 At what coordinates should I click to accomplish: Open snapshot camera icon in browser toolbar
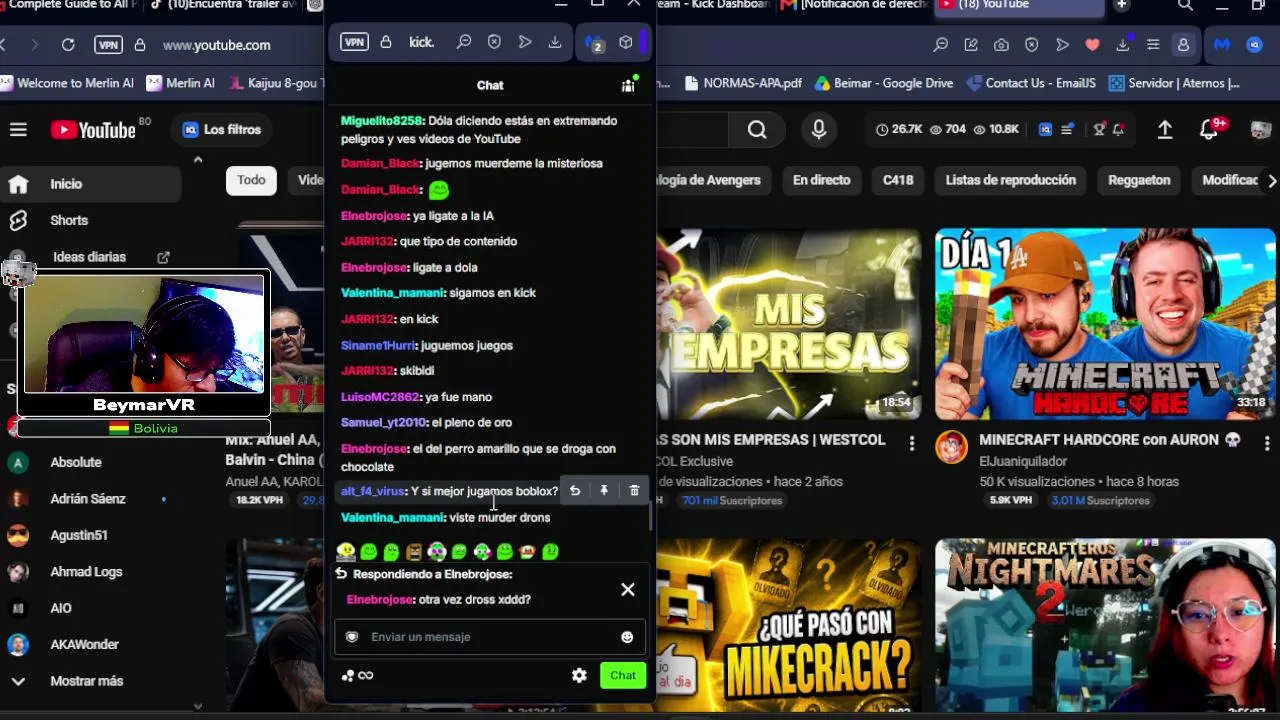(1001, 45)
